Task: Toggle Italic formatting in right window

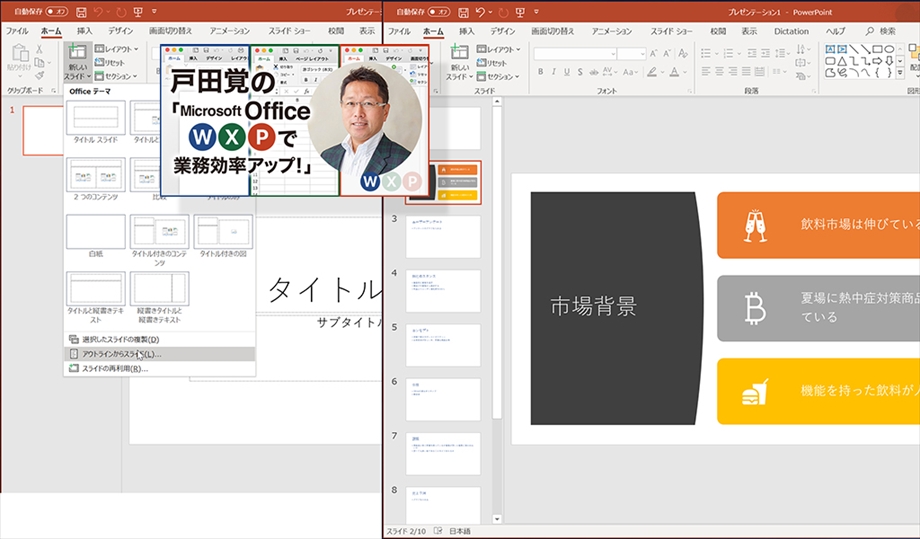Action: 553,72
